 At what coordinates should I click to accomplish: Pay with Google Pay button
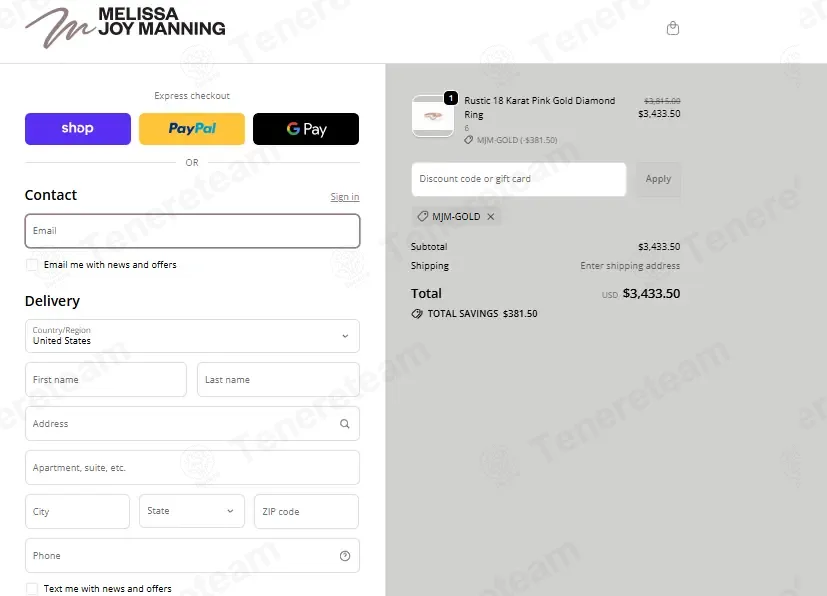click(306, 129)
